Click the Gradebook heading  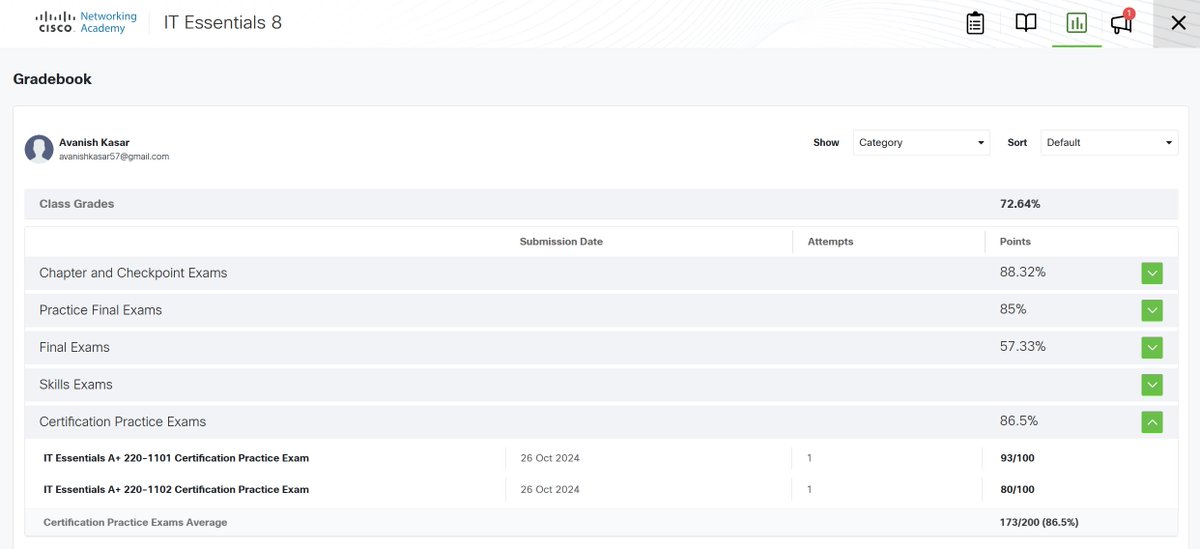[x=52, y=79]
